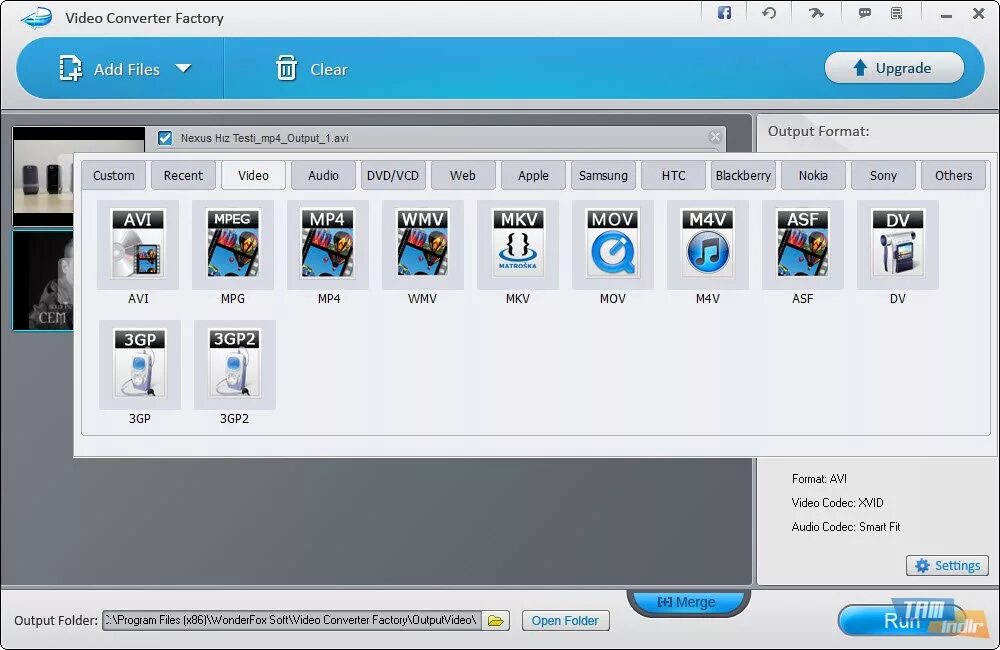Switch to the Custom tab
The width and height of the screenshot is (1000, 650).
[x=114, y=175]
